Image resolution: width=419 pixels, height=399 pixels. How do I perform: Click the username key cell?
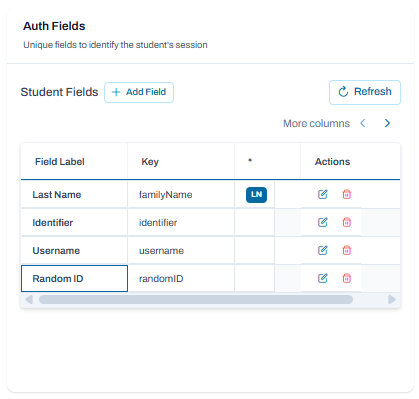(x=181, y=251)
